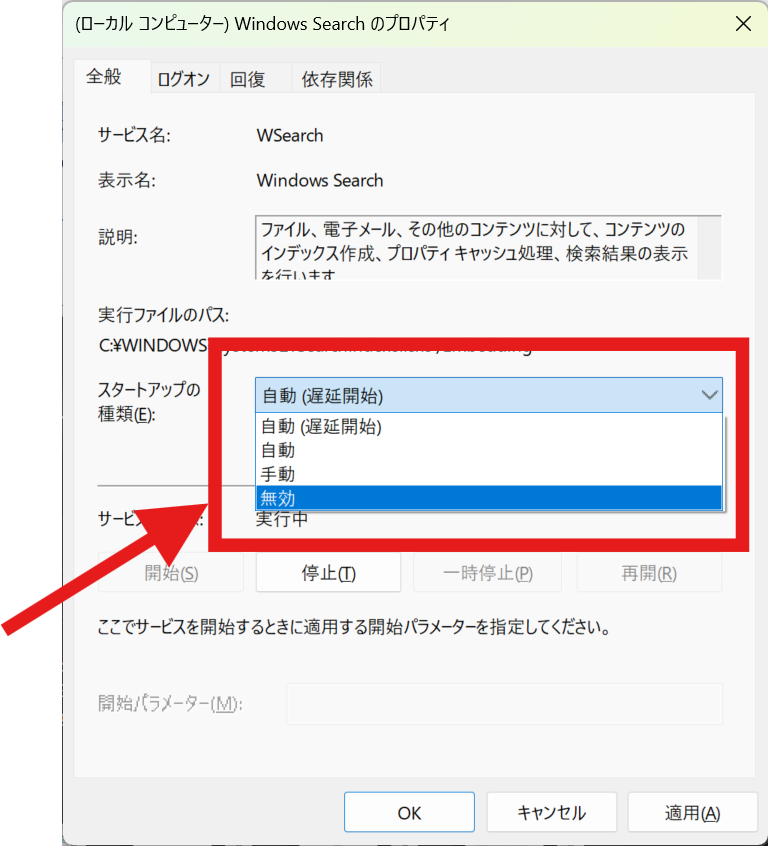Viewport: 768px width, 846px height.
Task: Click the 実行中 service status text
Action: (x=282, y=519)
